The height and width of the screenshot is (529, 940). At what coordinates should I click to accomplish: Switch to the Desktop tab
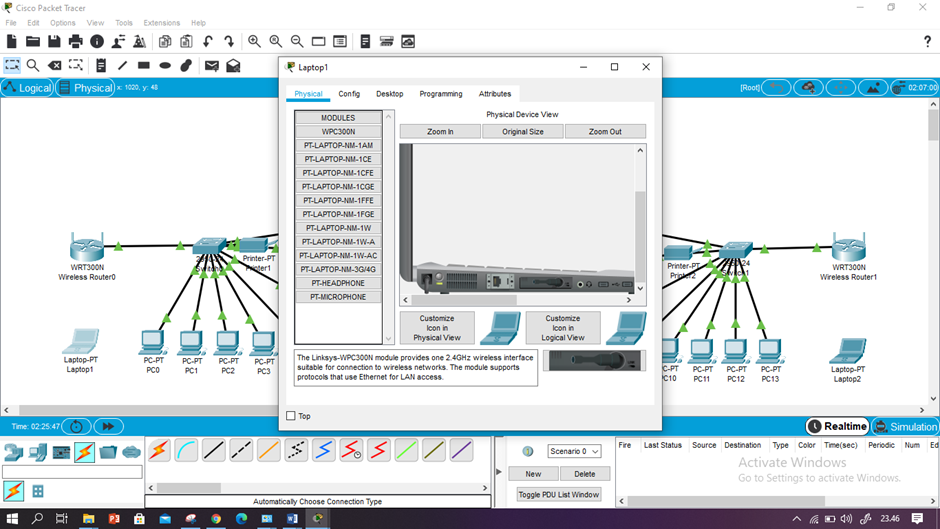click(390, 94)
